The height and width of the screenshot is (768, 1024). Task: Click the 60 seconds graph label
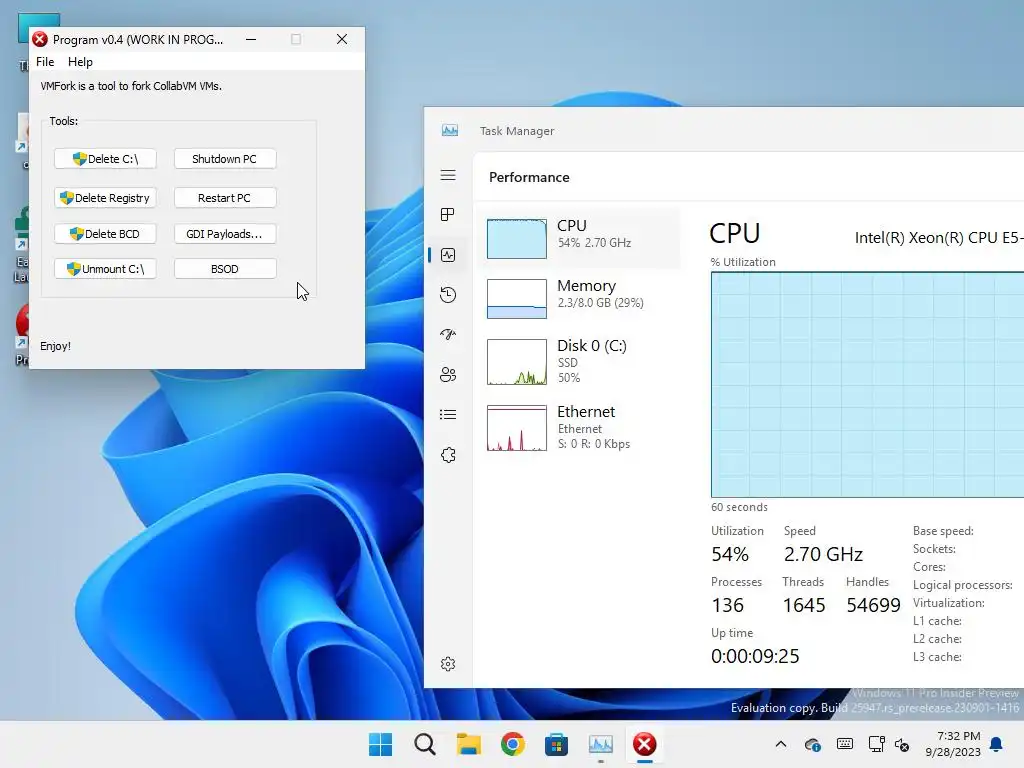click(739, 507)
